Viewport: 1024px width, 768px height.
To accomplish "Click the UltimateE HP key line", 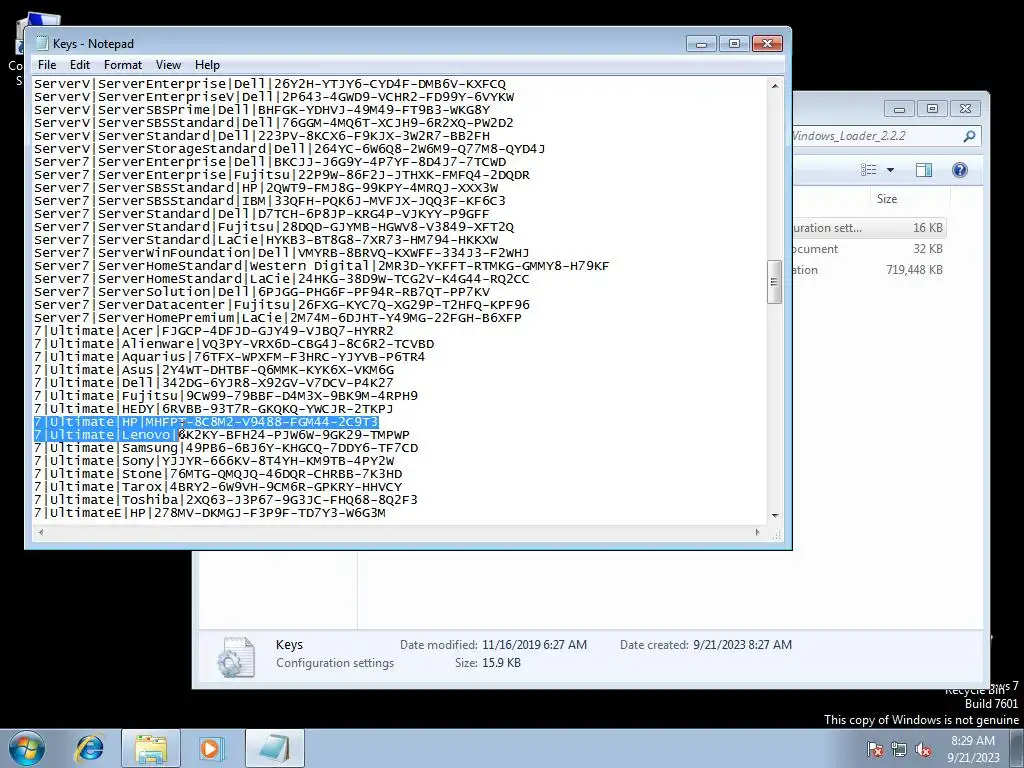I will (210, 513).
